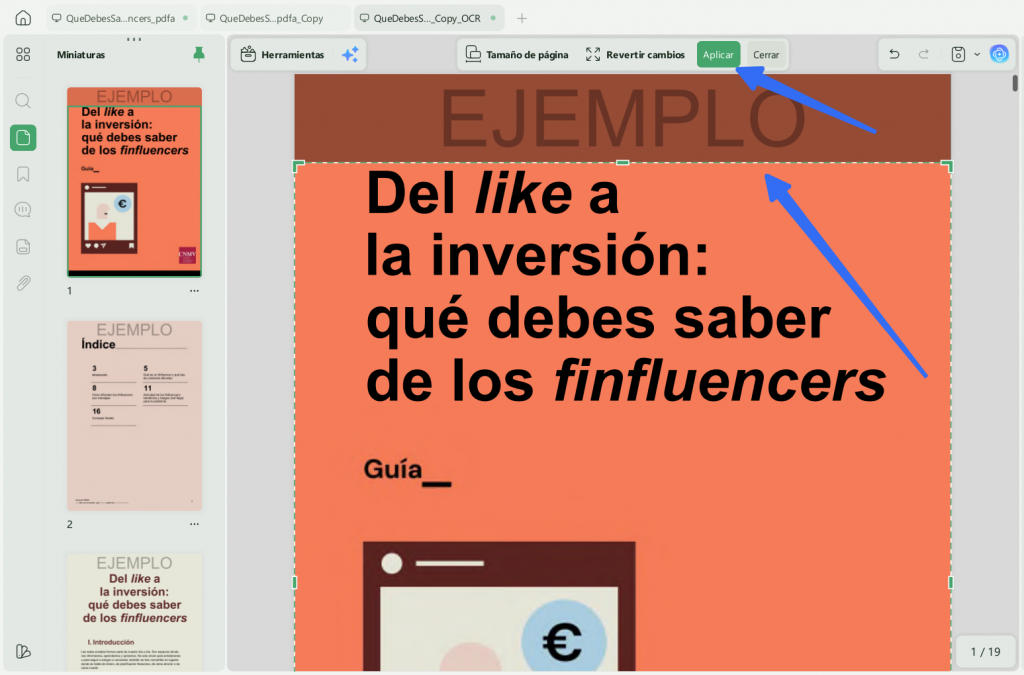The height and width of the screenshot is (675, 1024).
Task: Open the AI assistant round icon
Action: tap(999, 54)
